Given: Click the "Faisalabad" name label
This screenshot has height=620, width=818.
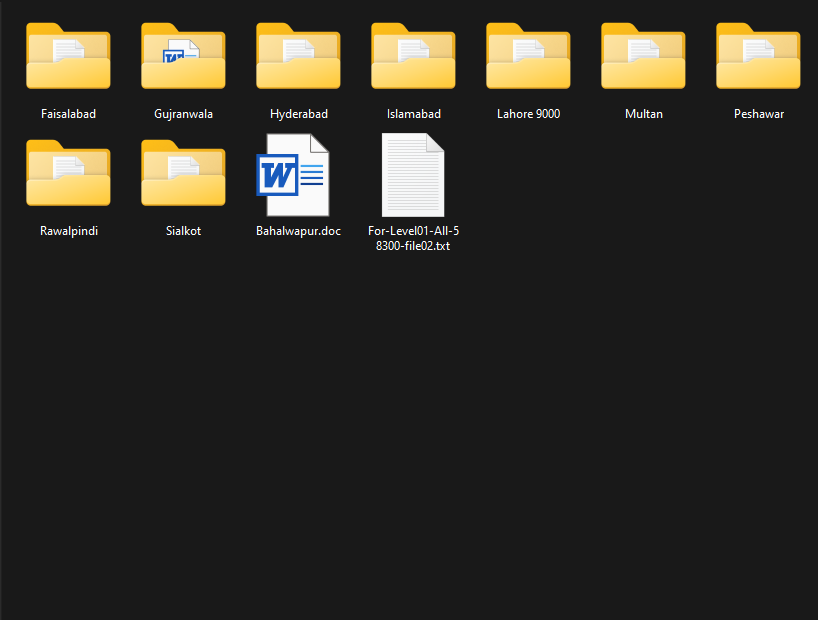Looking at the screenshot, I should [x=68, y=114].
